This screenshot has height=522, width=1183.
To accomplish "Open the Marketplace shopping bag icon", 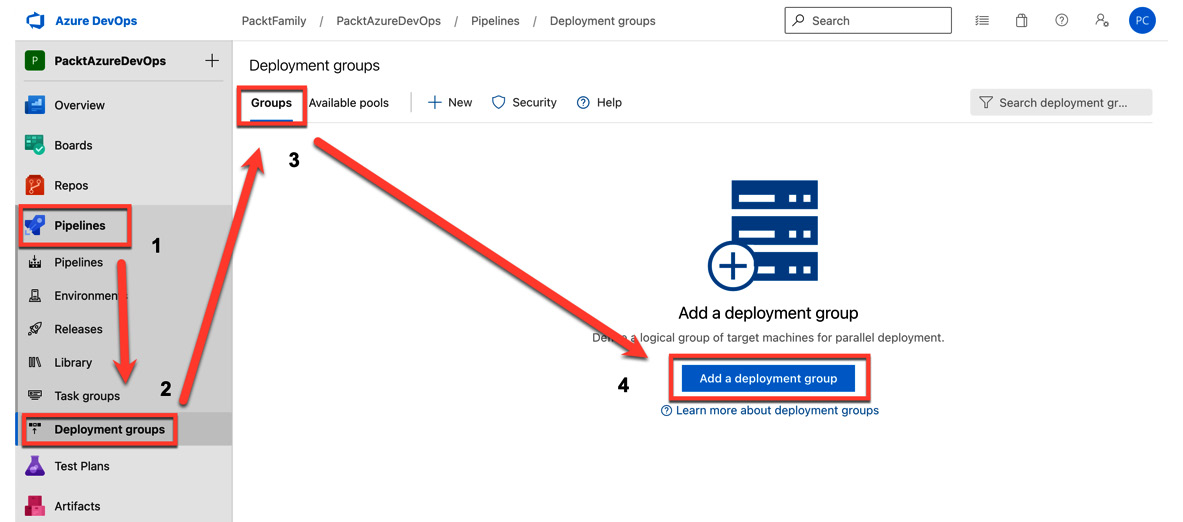I will pos(1022,21).
